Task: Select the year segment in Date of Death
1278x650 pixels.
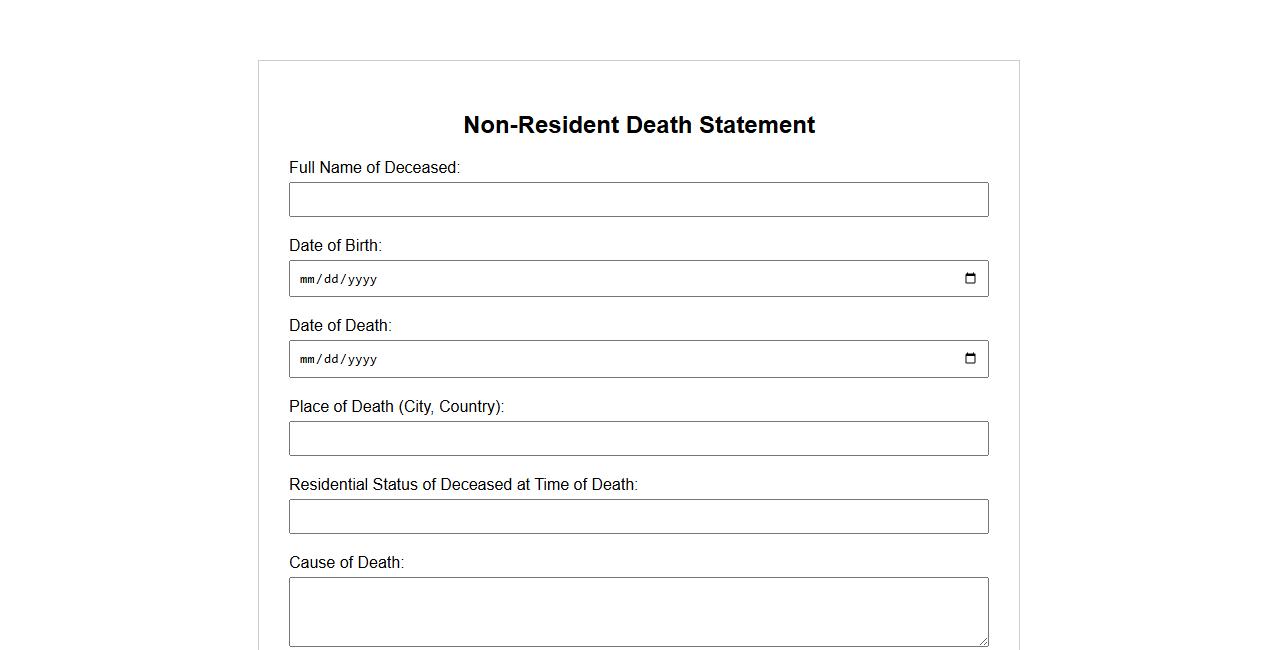Action: click(x=362, y=360)
